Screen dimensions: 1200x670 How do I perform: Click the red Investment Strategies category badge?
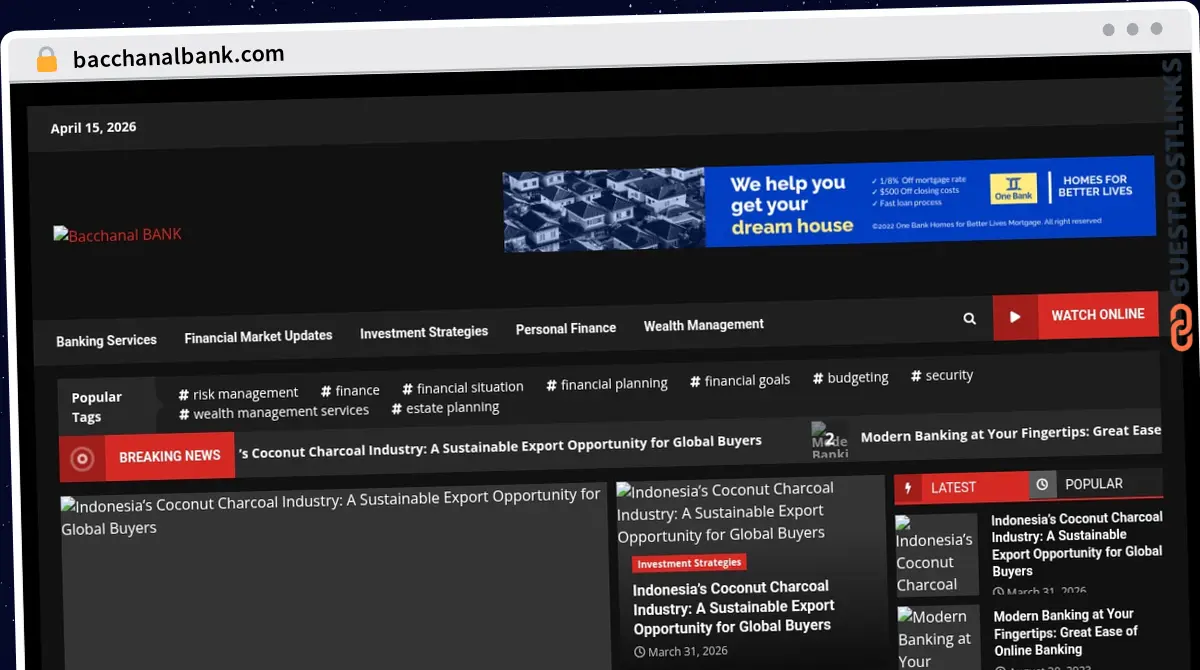(x=689, y=564)
